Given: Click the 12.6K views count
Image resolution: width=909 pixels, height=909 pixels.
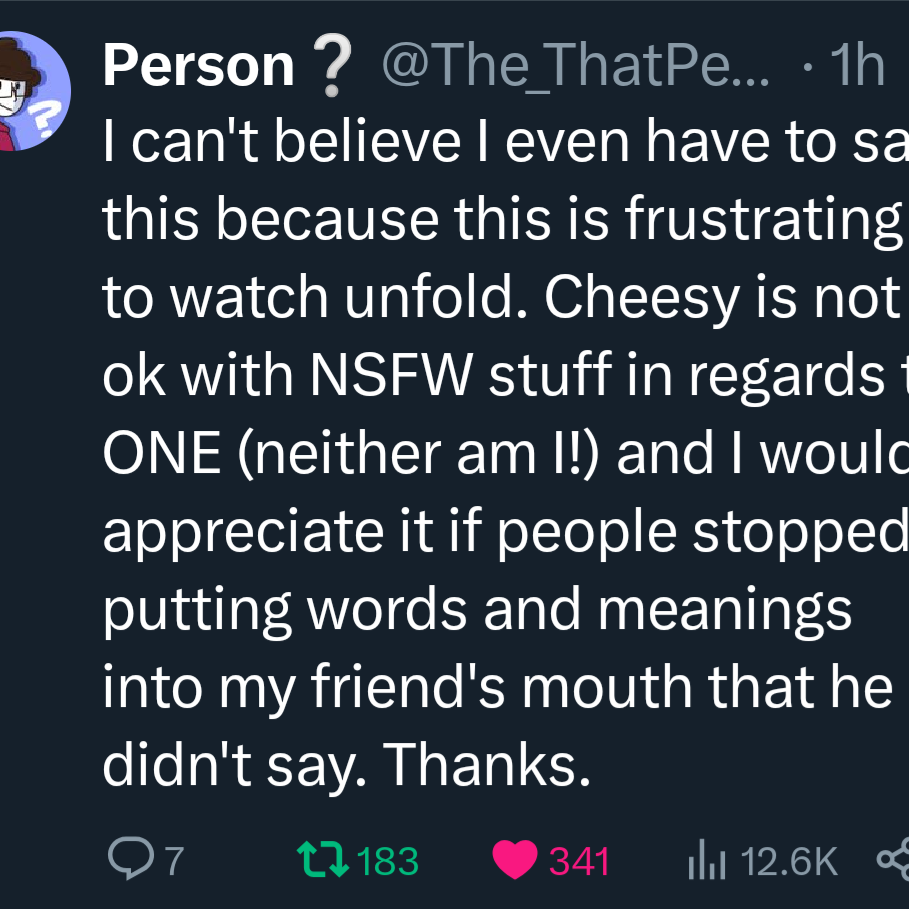Looking at the screenshot, I should pyautogui.click(x=789, y=860).
